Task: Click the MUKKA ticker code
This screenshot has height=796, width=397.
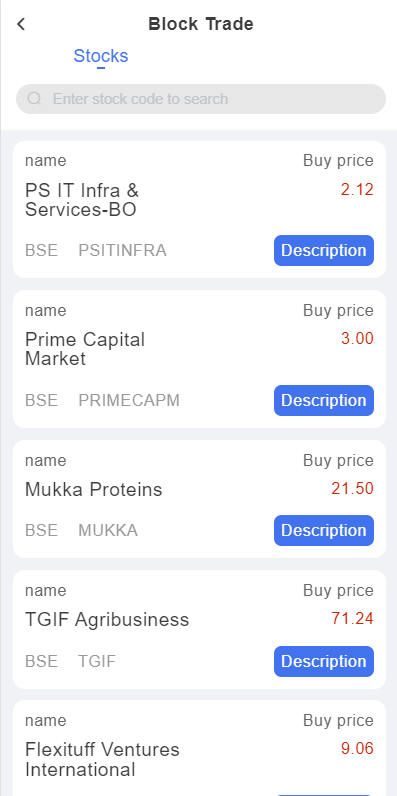Action: coord(108,530)
